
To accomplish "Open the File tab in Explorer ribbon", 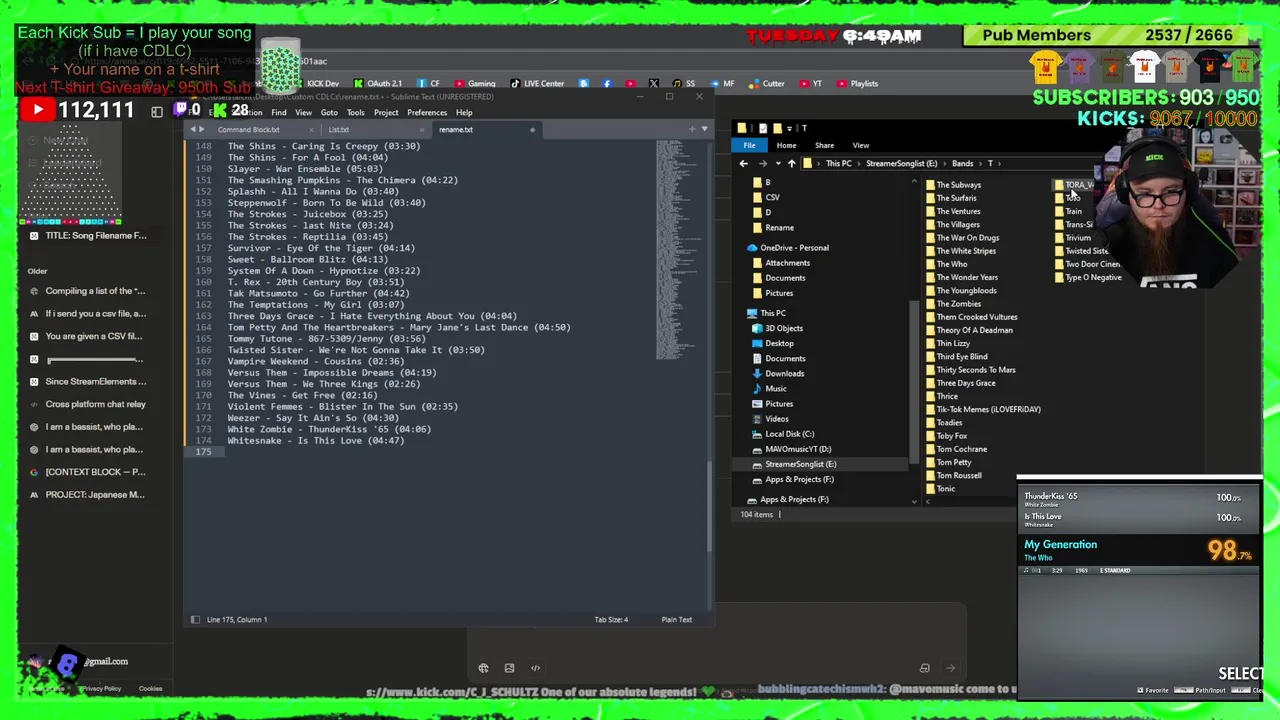I will click(749, 145).
